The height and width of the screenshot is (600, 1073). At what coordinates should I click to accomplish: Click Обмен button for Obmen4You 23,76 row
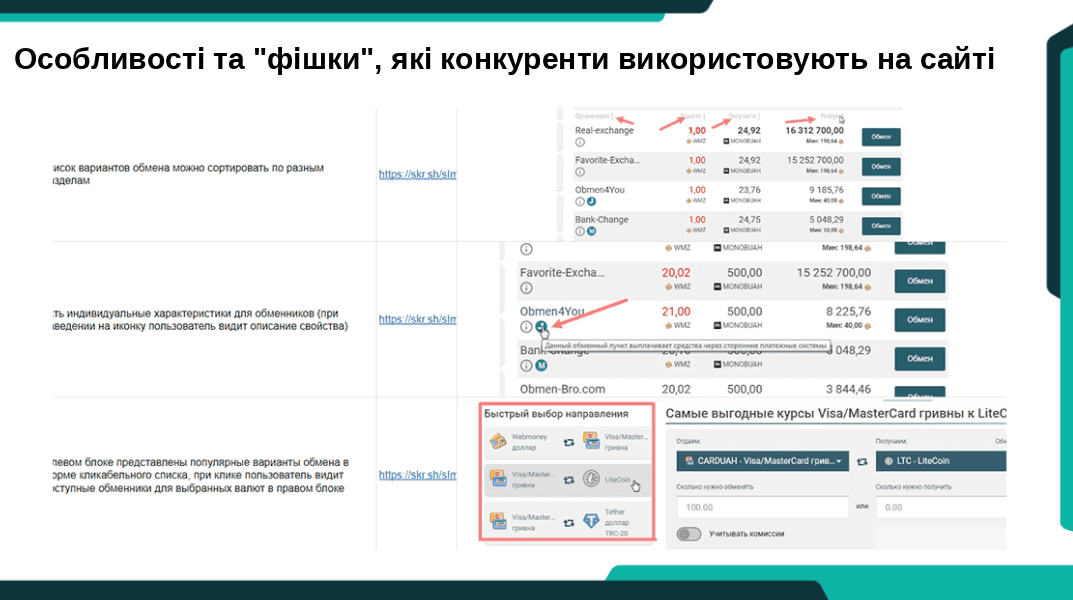pyautogui.click(x=881, y=196)
